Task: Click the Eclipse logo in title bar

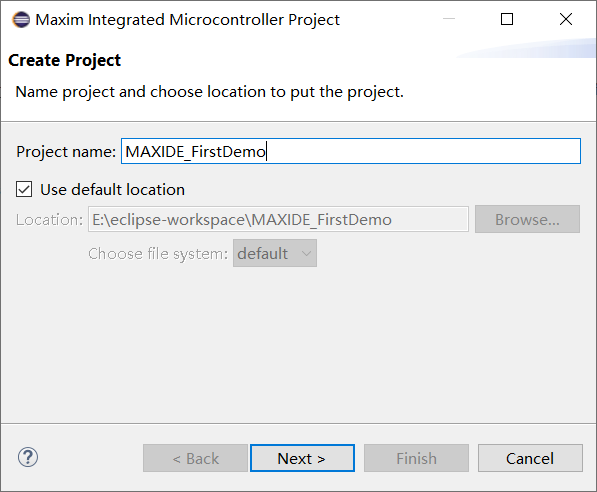Action: (x=21, y=19)
